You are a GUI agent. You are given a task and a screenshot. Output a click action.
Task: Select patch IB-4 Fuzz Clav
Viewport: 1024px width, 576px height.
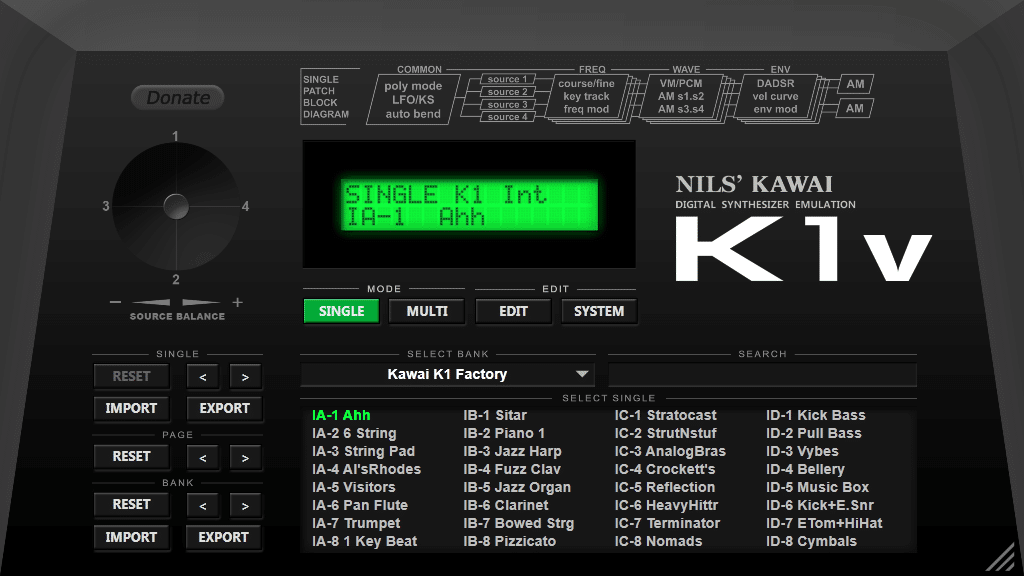pyautogui.click(x=512, y=469)
